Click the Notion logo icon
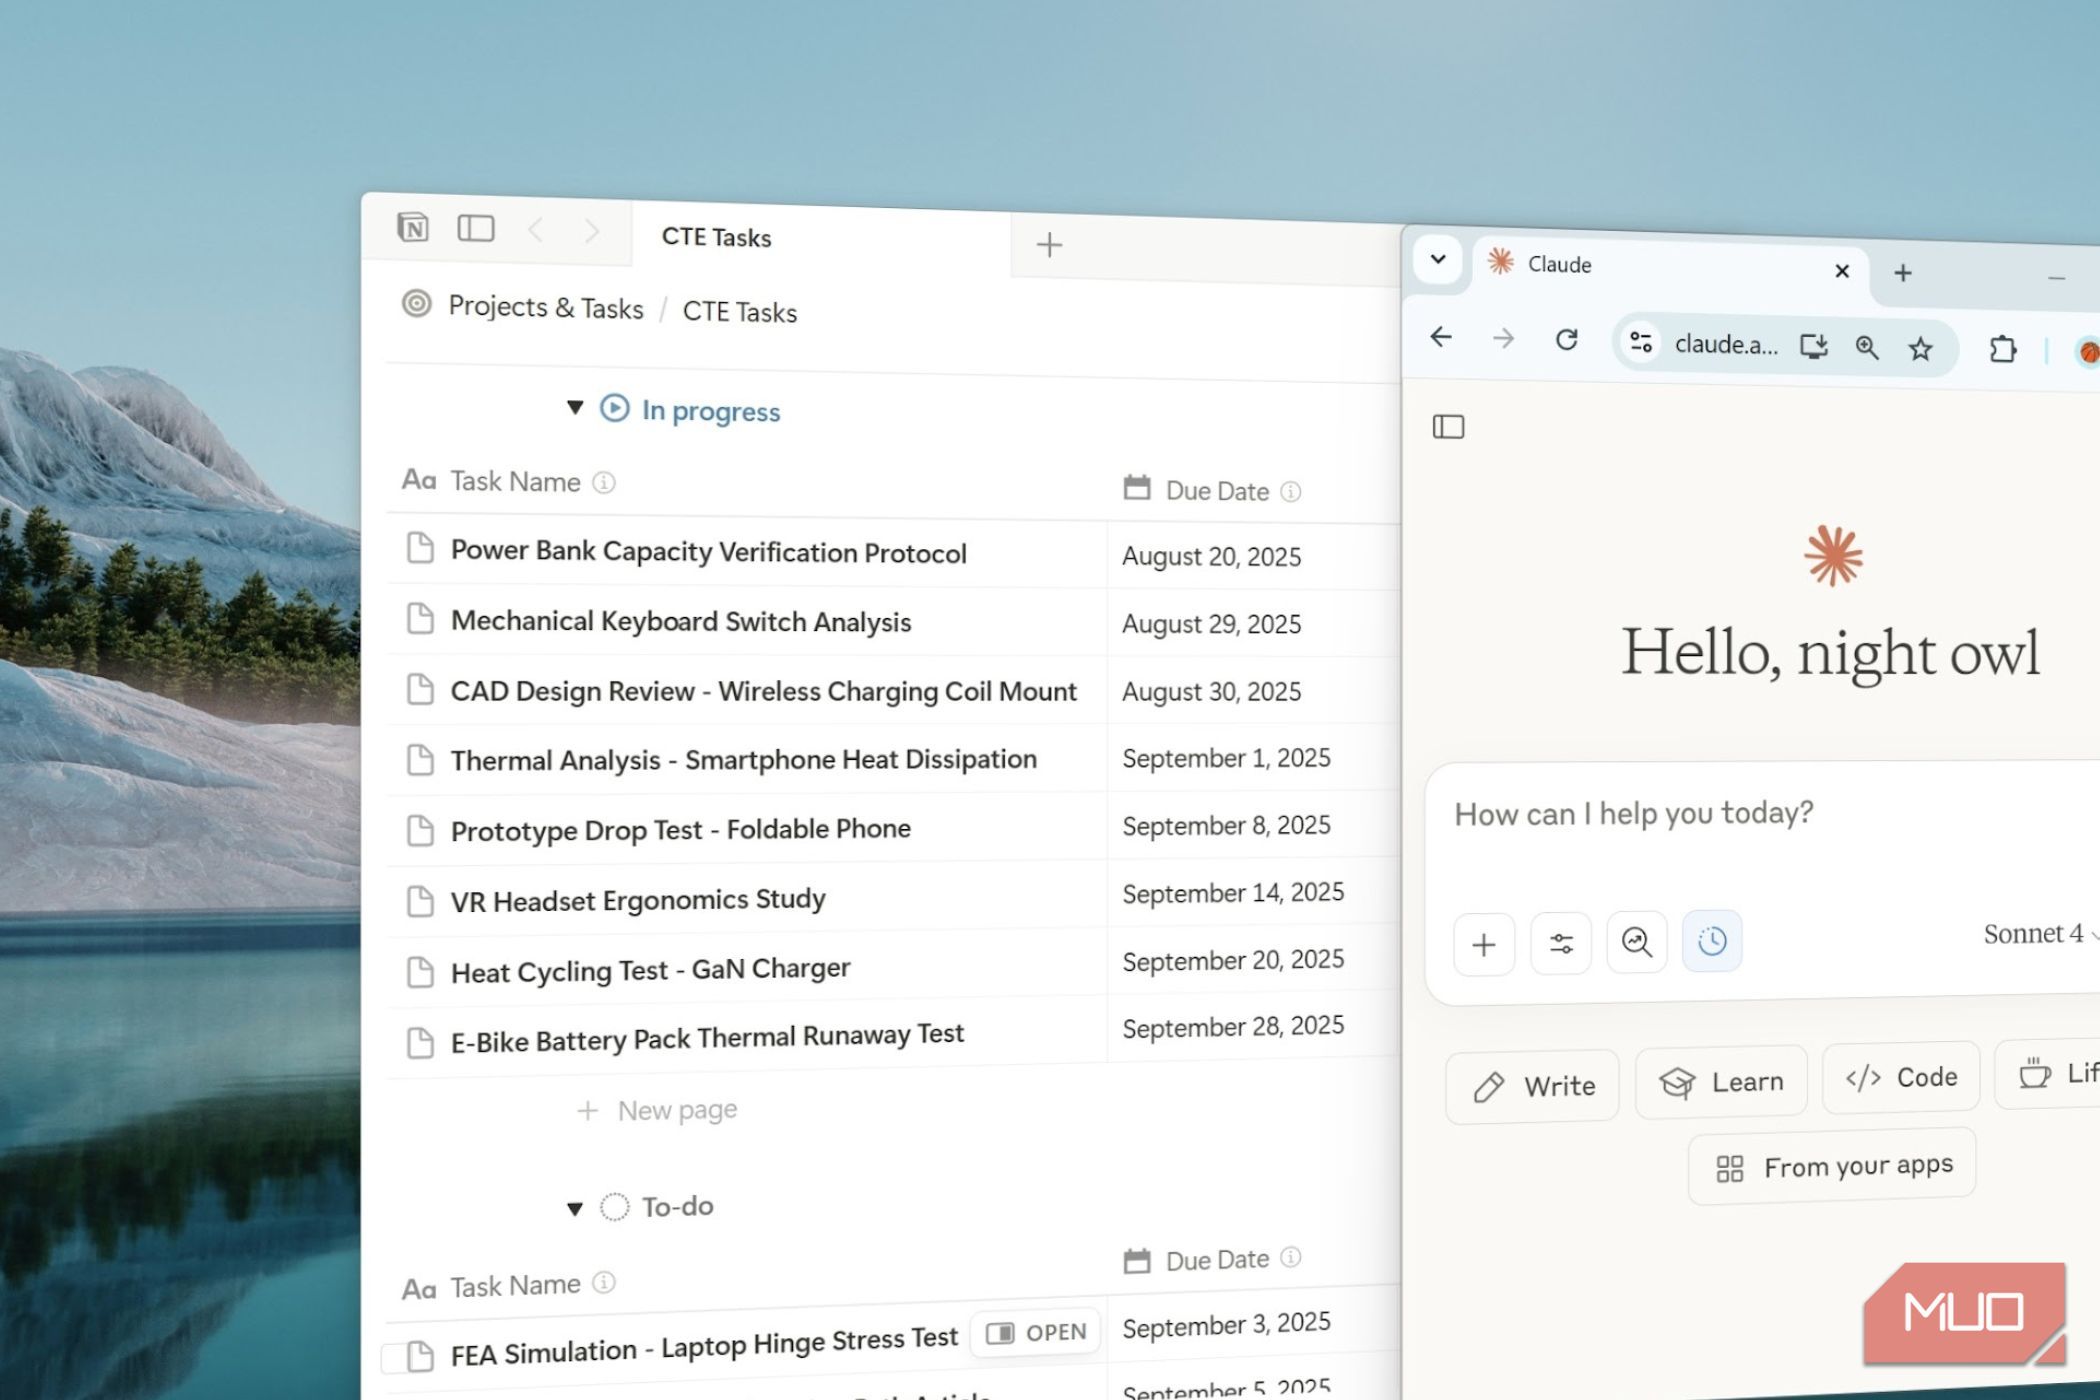The height and width of the screenshot is (1400, 2100). coord(413,227)
